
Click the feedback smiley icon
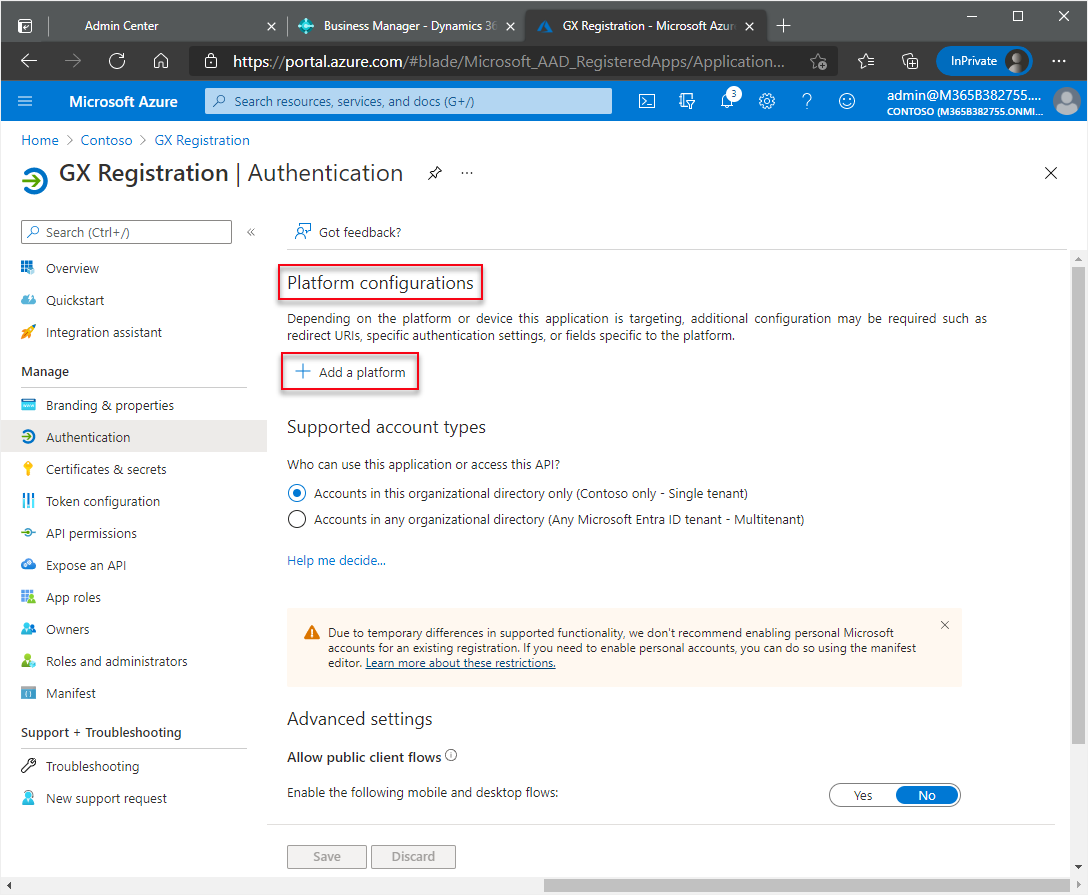847,101
